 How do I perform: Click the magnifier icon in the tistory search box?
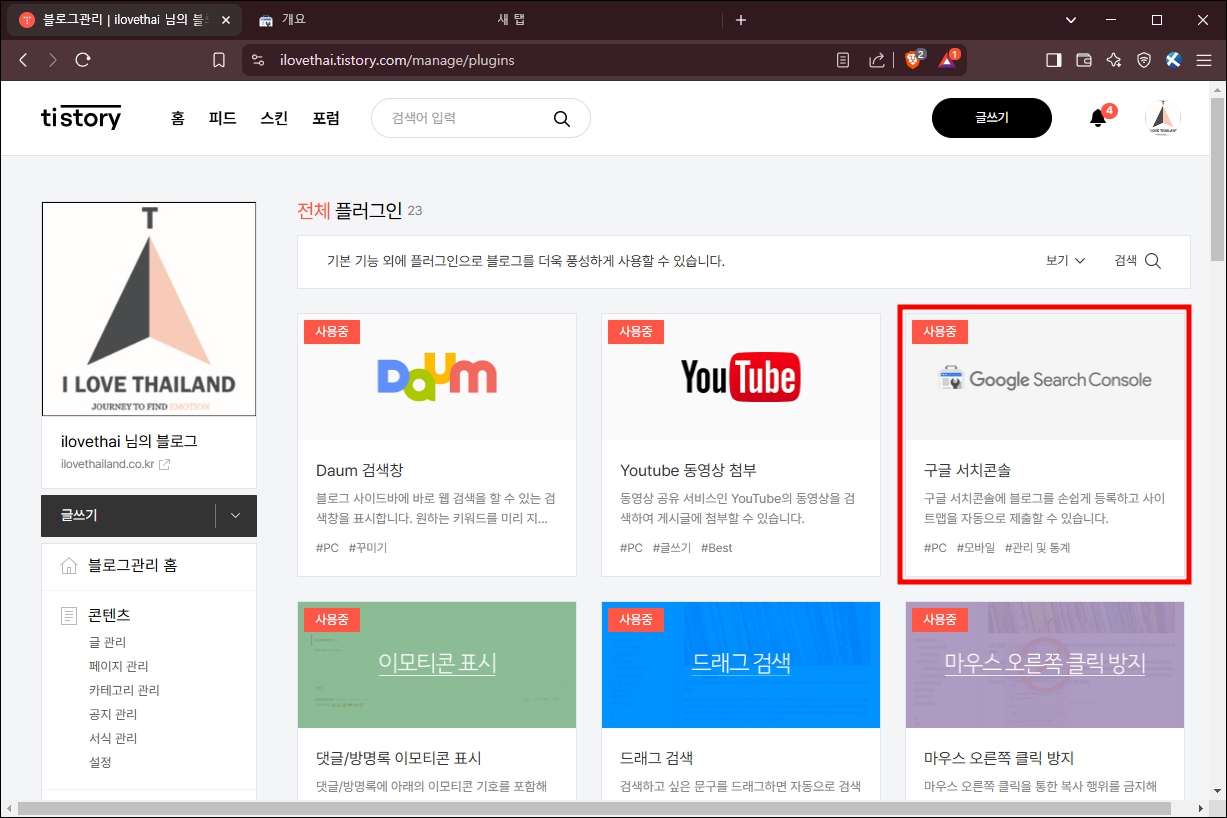[x=562, y=119]
